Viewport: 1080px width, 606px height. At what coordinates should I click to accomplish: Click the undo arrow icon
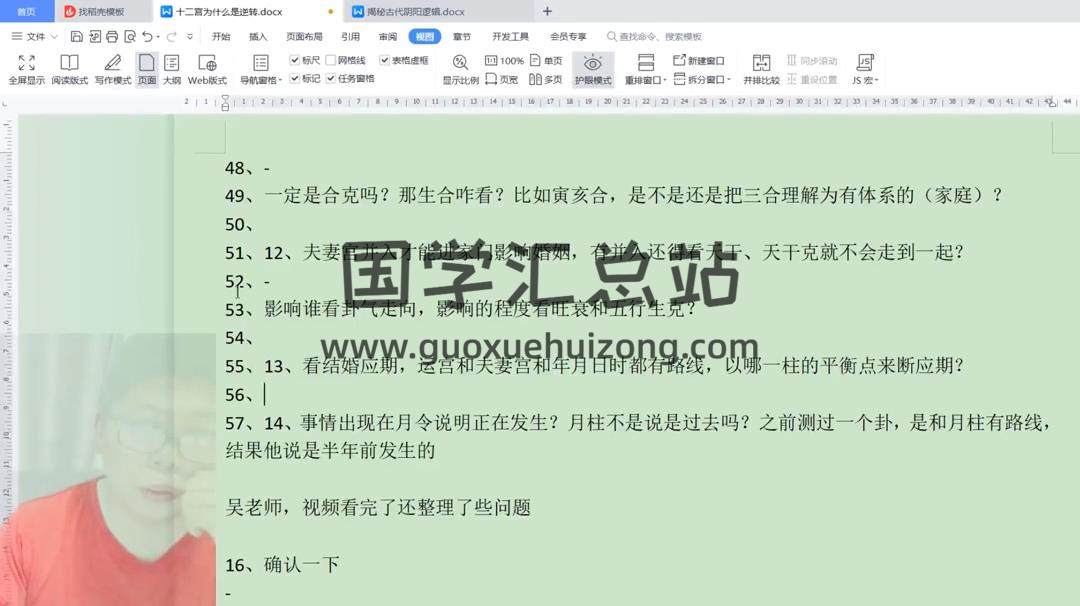click(147, 36)
